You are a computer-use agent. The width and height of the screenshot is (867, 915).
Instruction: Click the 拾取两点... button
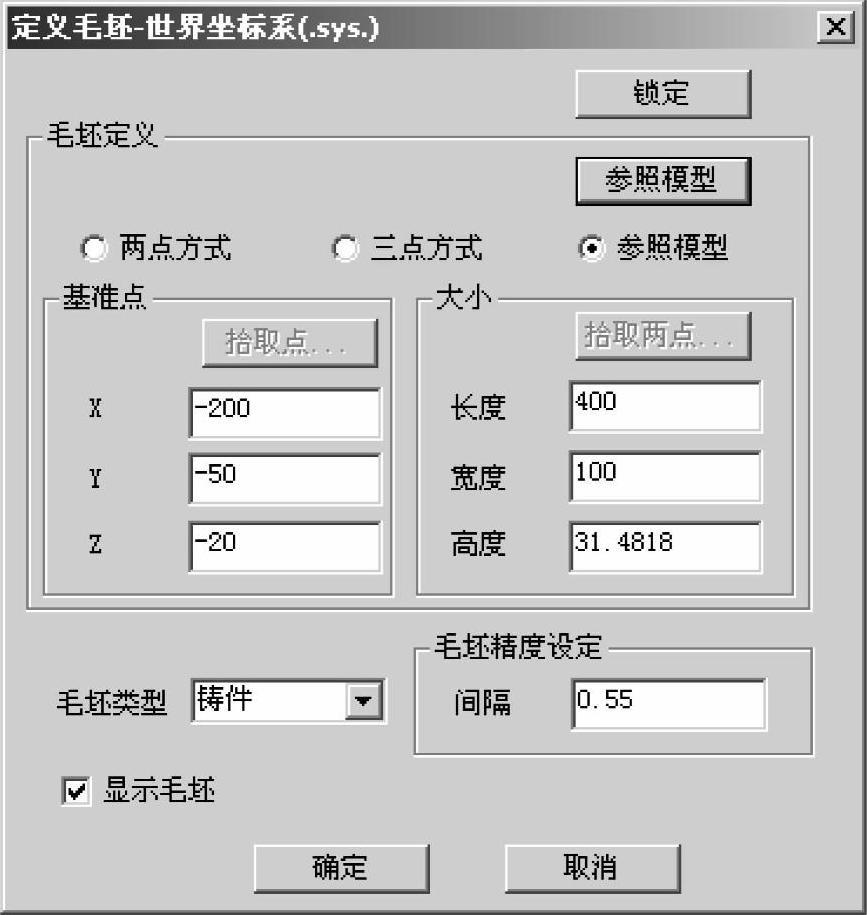click(x=663, y=336)
